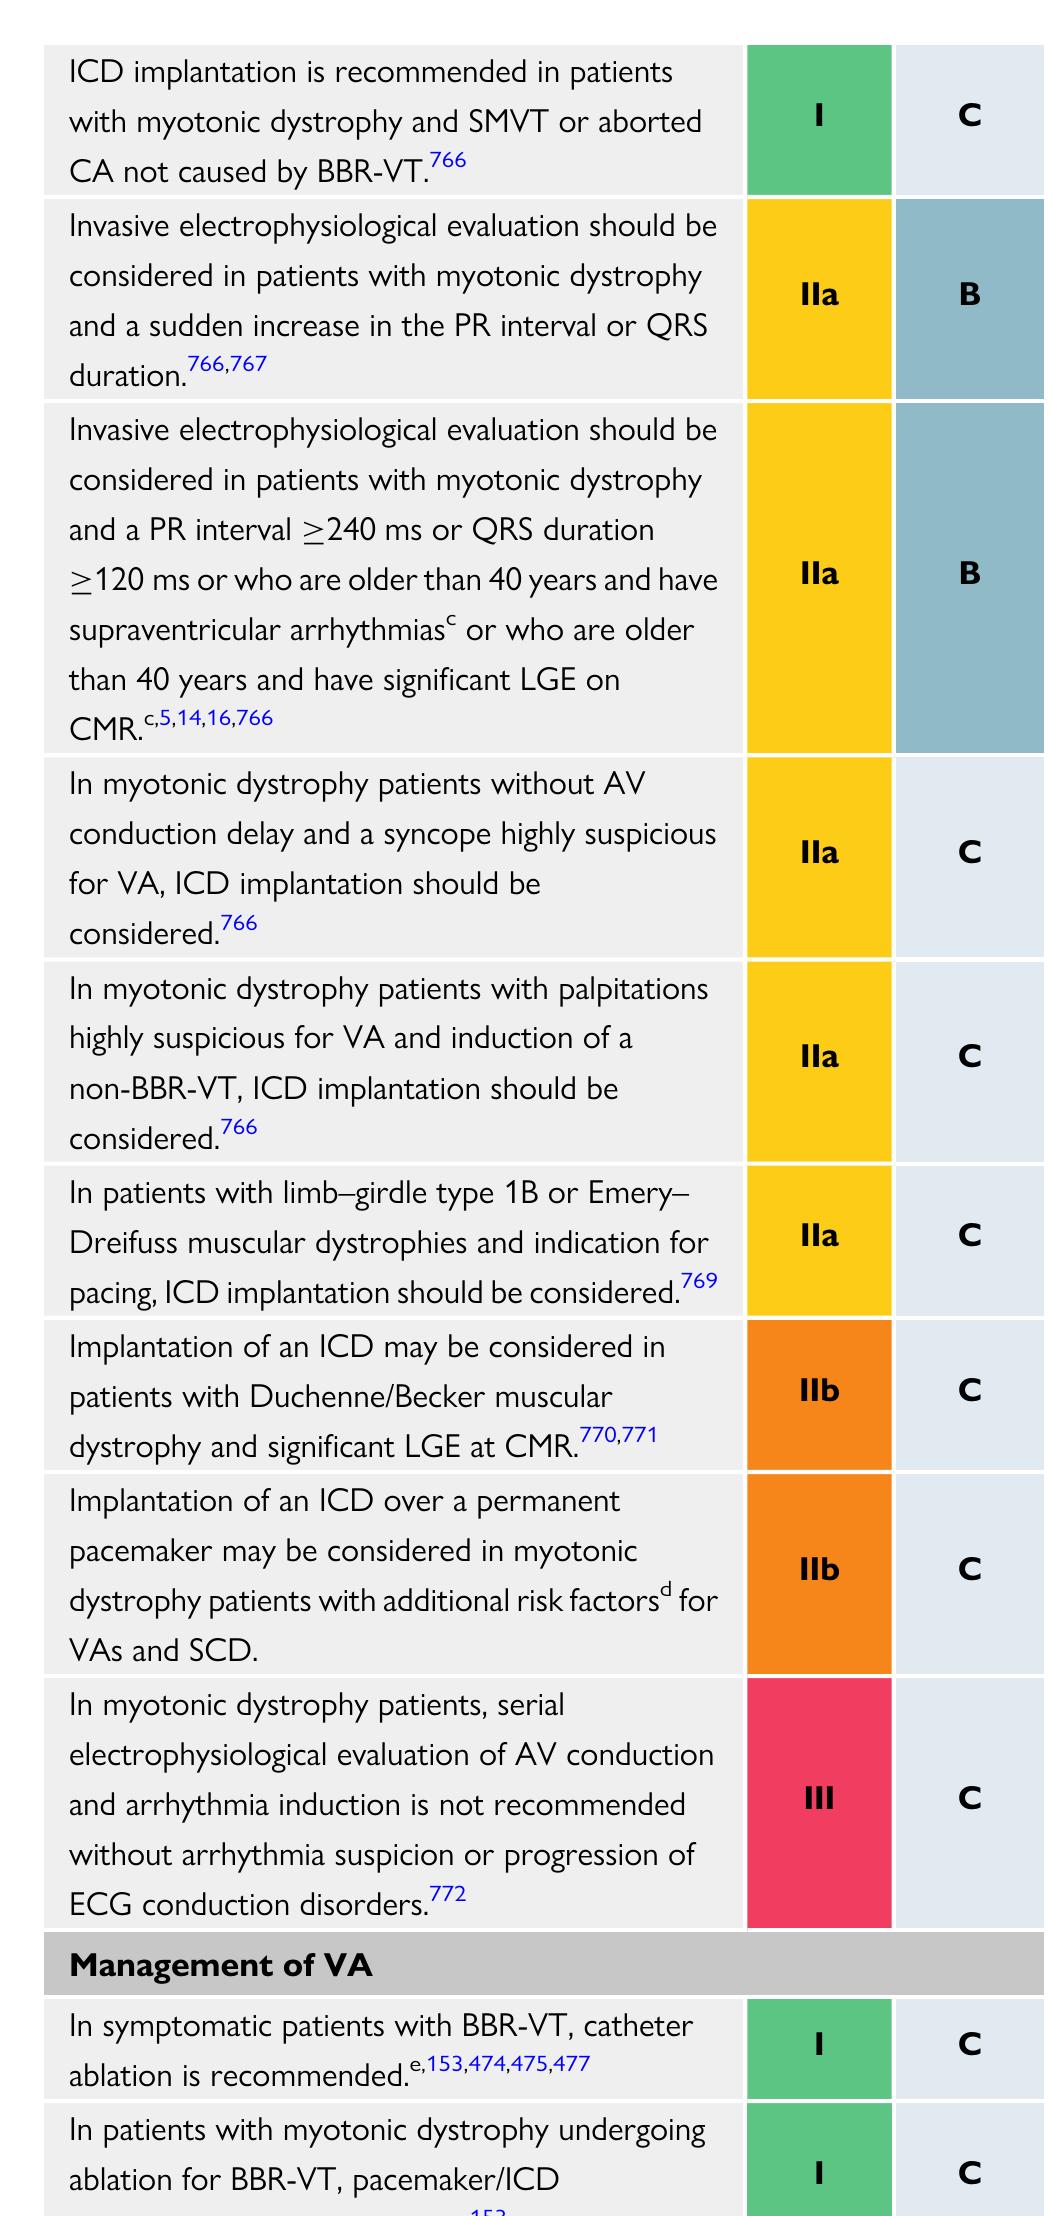Open reference 767 citation link

click(249, 364)
